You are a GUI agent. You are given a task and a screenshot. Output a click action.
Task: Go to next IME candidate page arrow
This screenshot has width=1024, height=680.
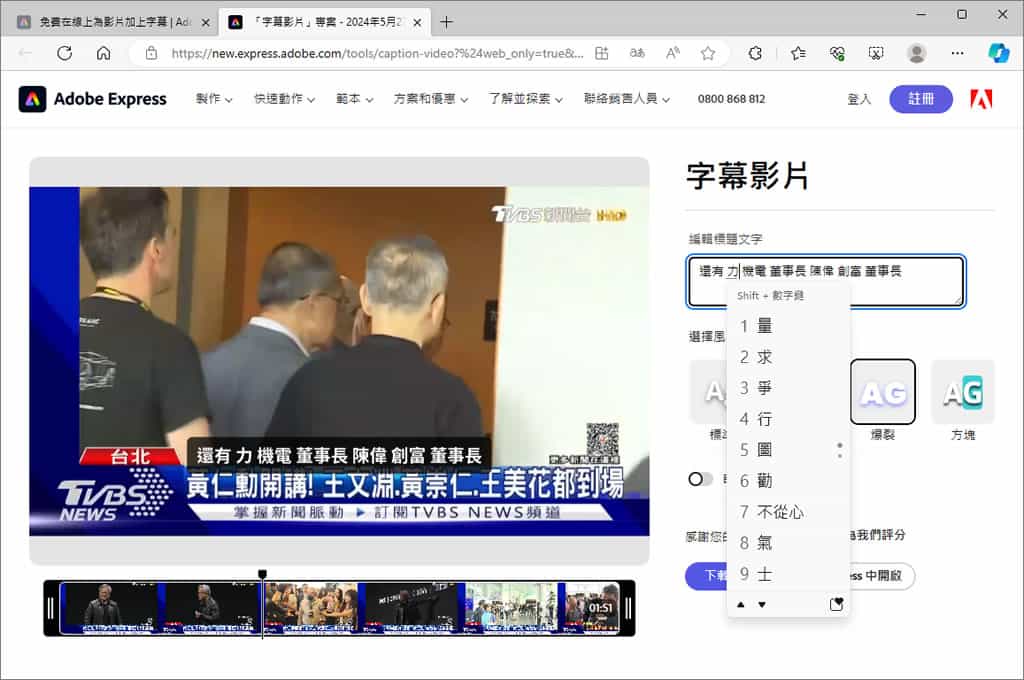[x=762, y=605]
